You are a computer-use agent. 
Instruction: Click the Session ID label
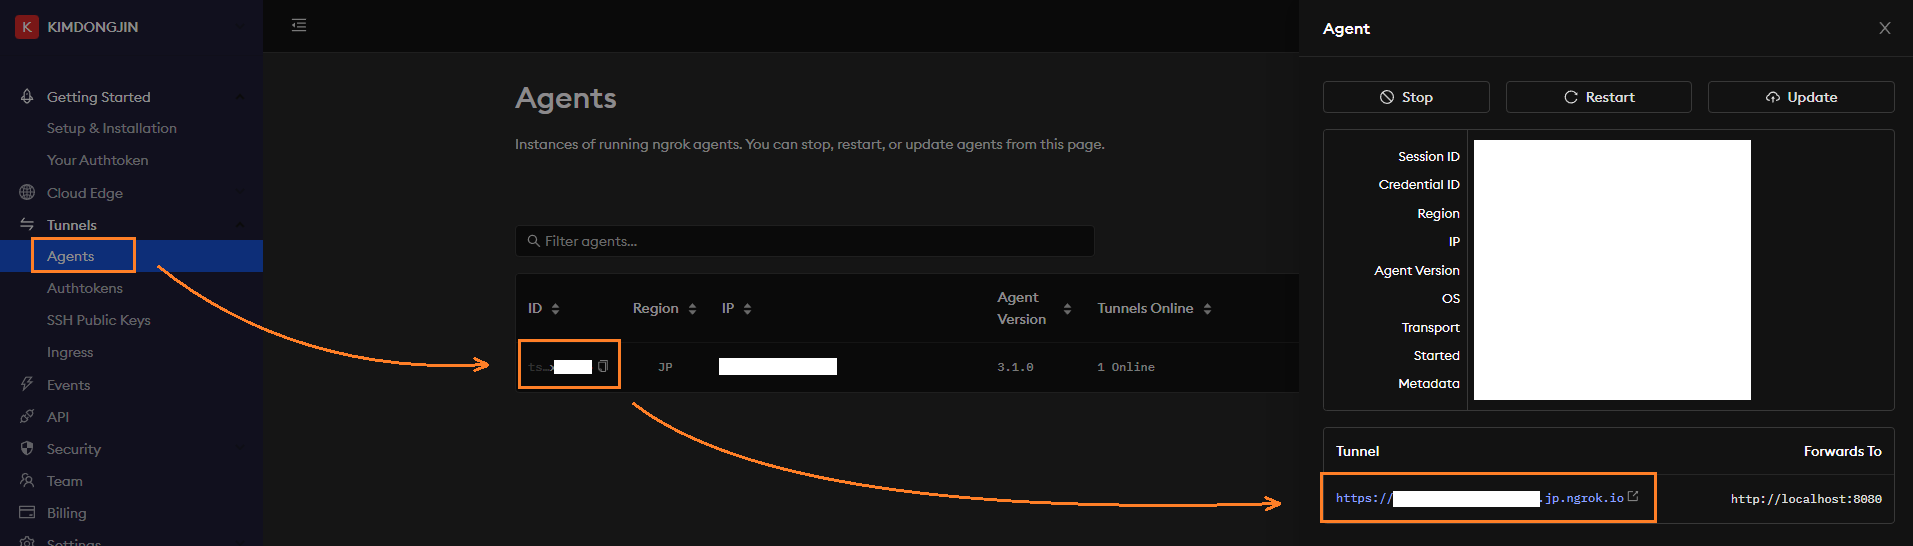[1429, 156]
